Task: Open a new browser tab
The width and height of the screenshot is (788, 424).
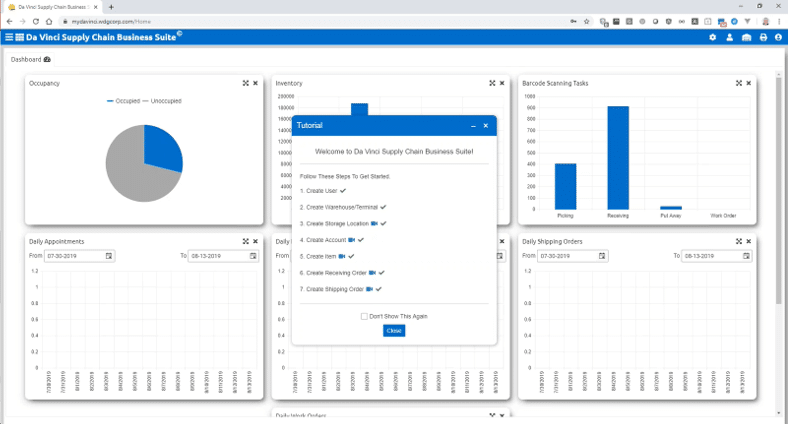Action: point(111,7)
